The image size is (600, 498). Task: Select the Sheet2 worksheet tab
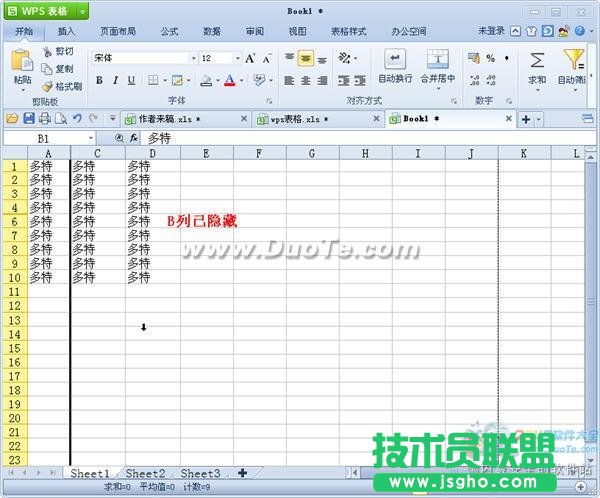click(x=145, y=474)
